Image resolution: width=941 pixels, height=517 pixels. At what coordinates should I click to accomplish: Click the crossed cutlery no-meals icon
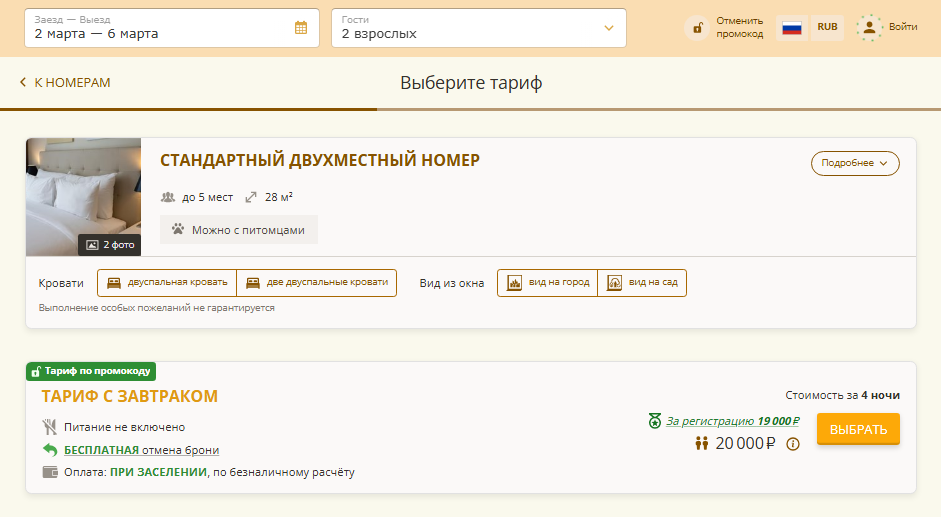pyautogui.click(x=49, y=427)
